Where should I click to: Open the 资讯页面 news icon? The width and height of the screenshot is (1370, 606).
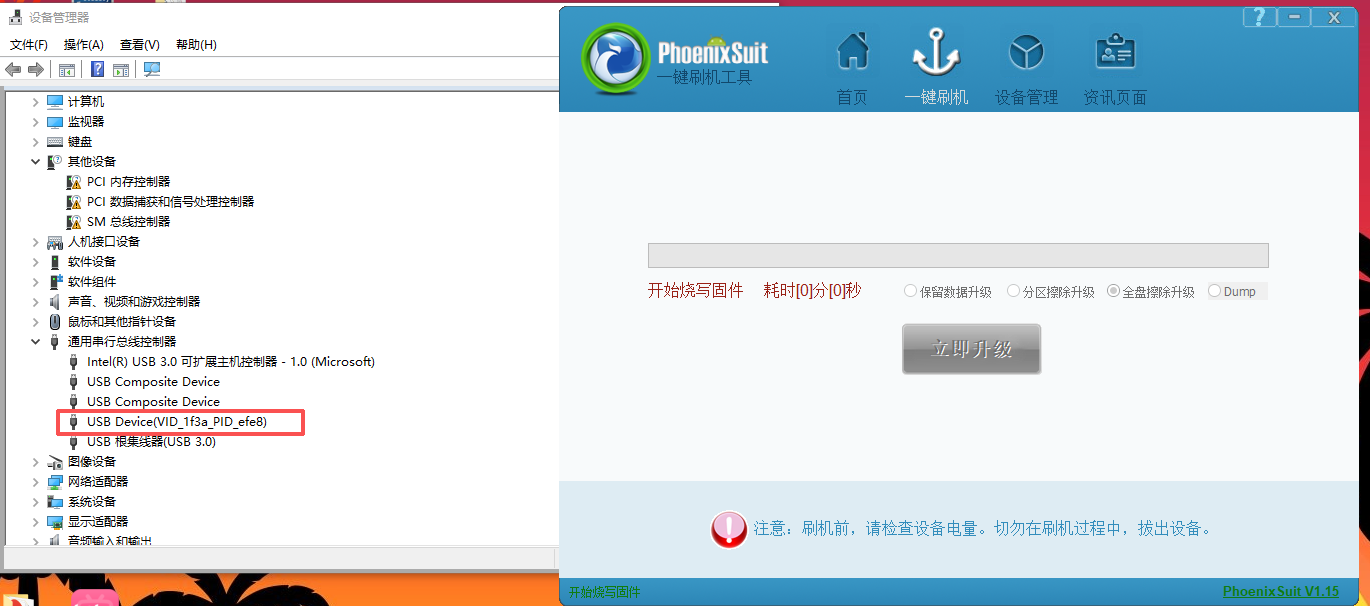(x=1114, y=60)
